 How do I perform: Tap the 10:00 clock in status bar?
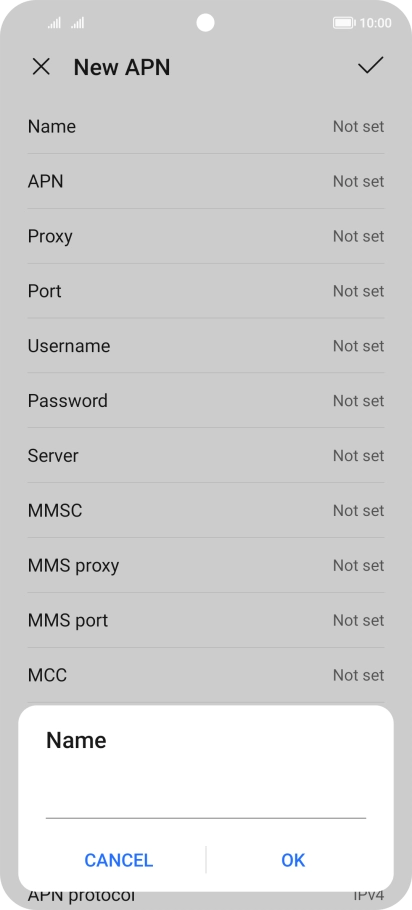[x=375, y=23]
